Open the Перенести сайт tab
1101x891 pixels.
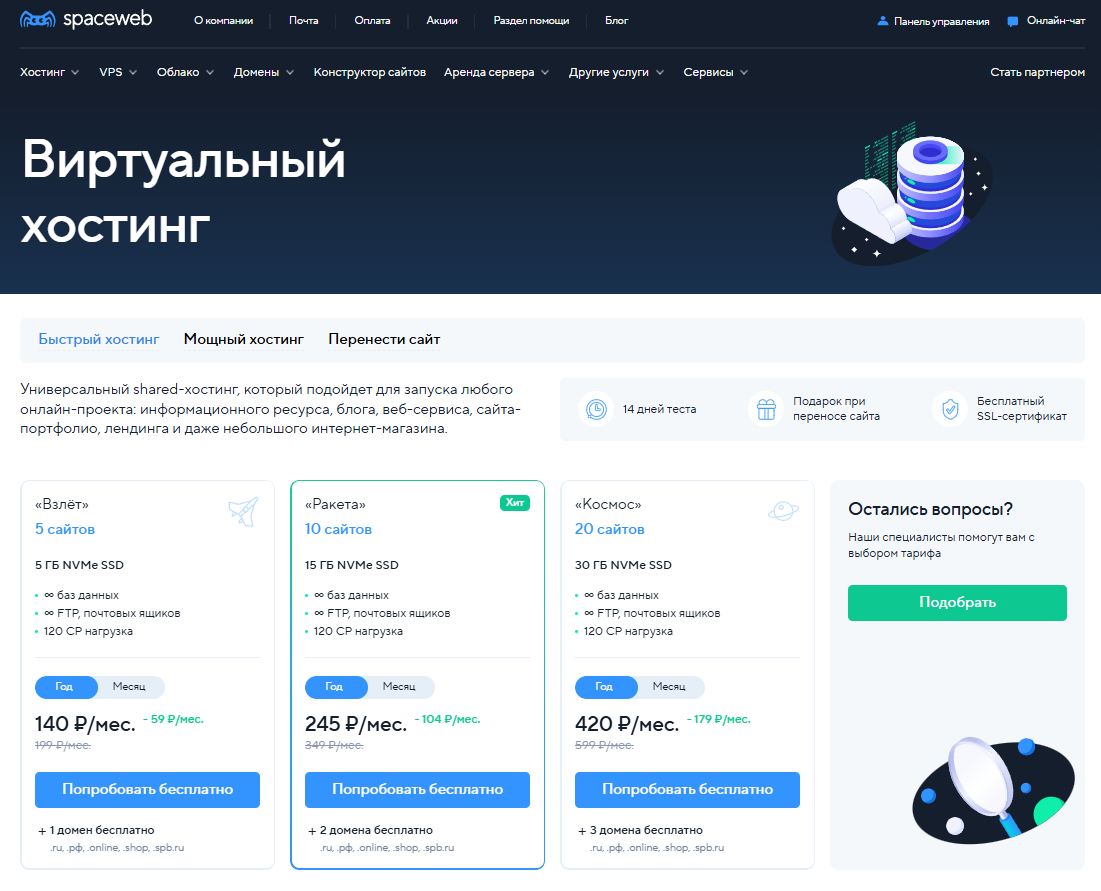[384, 339]
